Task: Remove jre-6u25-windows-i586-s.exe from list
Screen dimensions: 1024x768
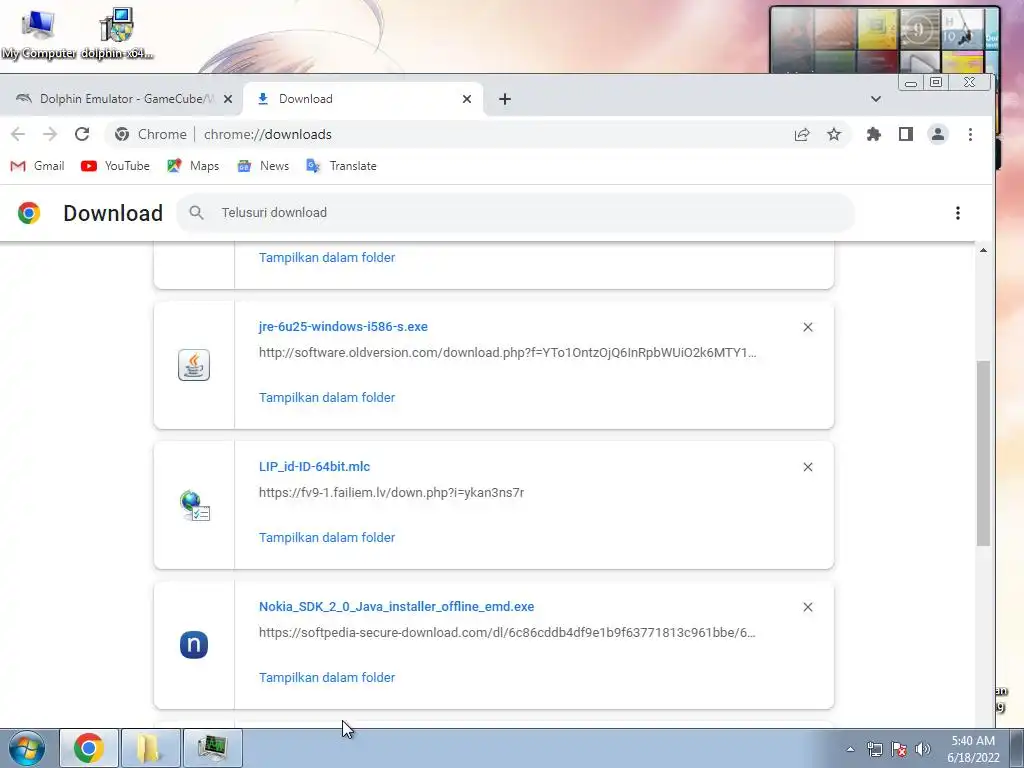Action: (808, 327)
